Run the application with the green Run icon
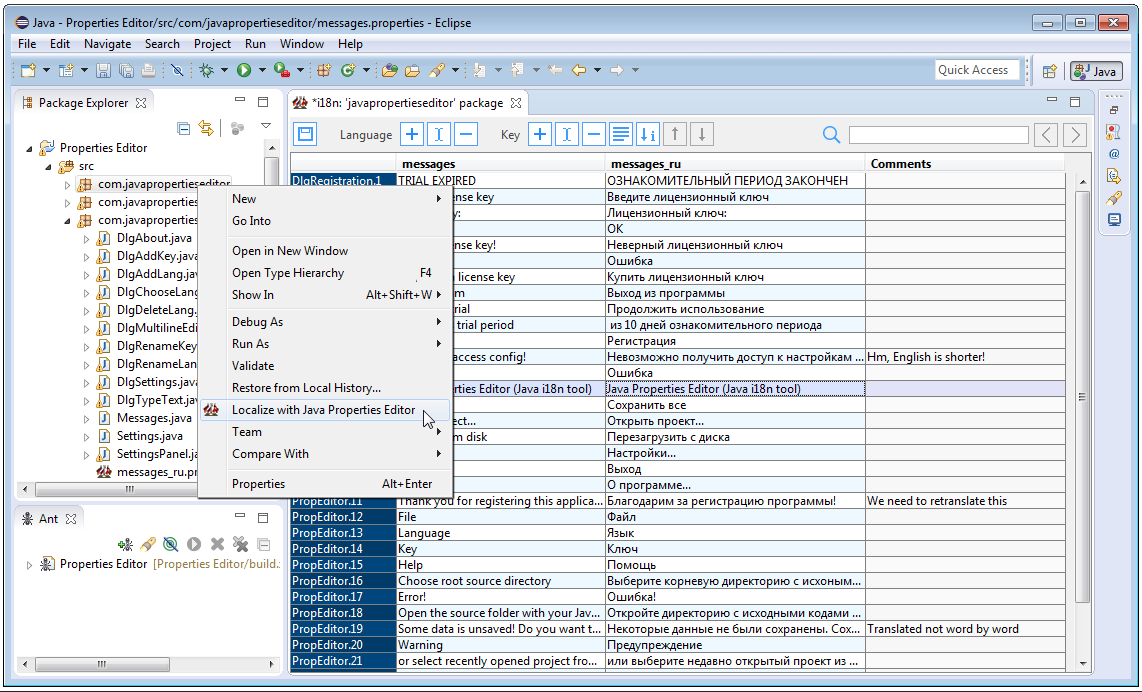Screen dimensions: 1142x692 (x=243, y=69)
